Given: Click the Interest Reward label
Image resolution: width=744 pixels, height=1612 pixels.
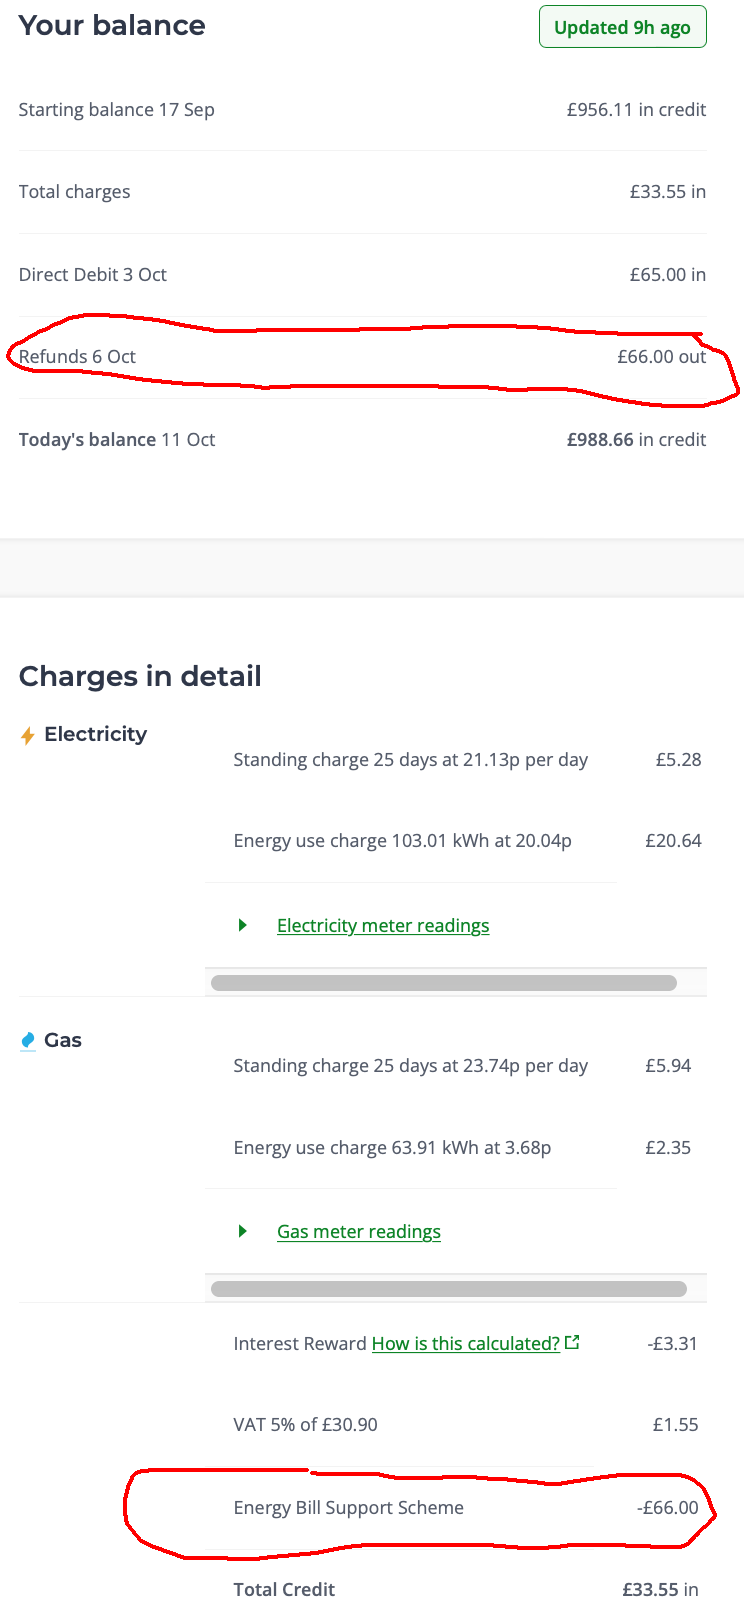Looking at the screenshot, I should coord(300,1344).
